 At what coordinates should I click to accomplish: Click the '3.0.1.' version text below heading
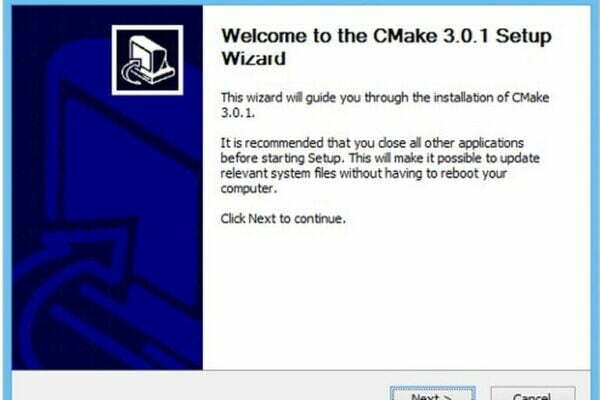238,113
